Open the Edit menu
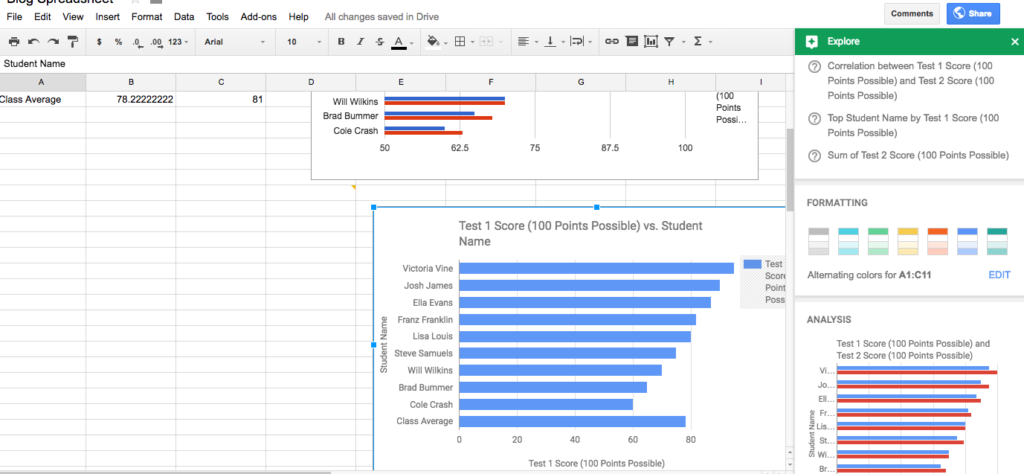 click(42, 17)
